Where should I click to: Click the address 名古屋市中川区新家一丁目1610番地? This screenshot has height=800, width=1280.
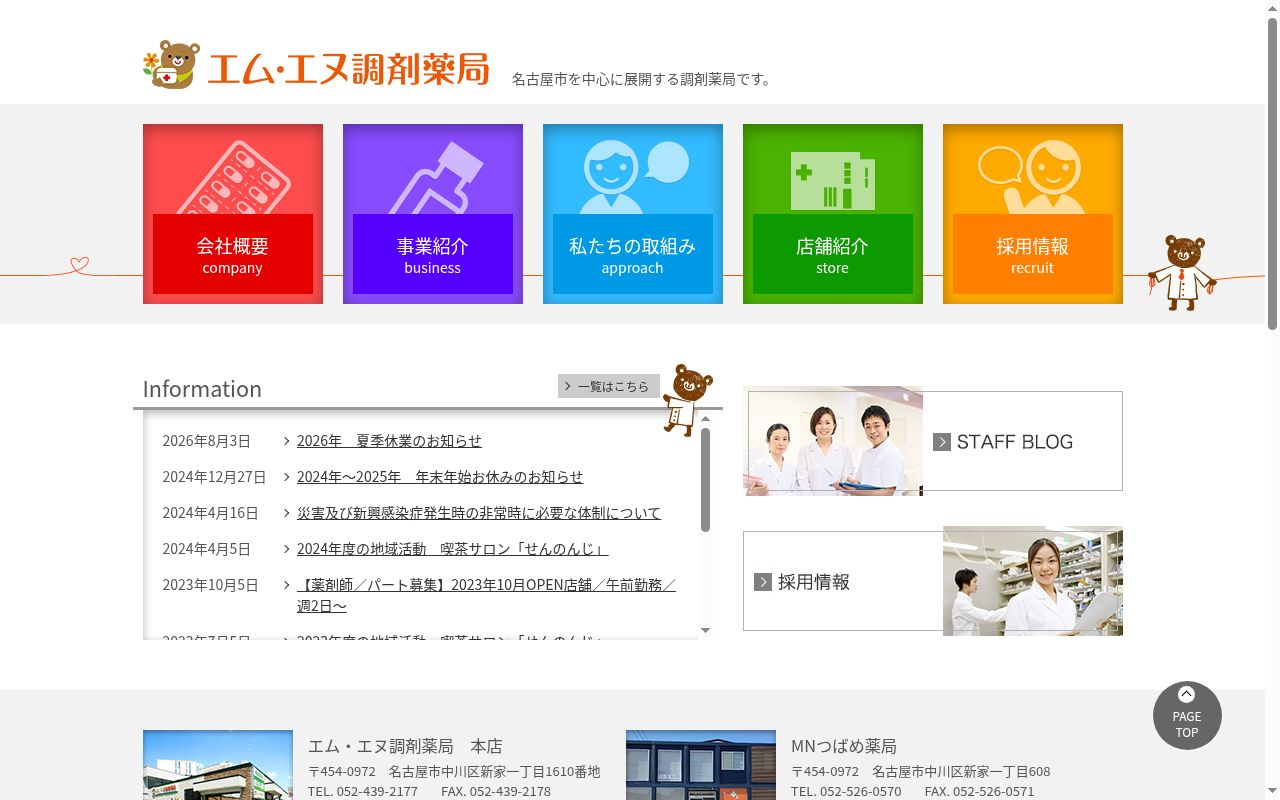494,771
